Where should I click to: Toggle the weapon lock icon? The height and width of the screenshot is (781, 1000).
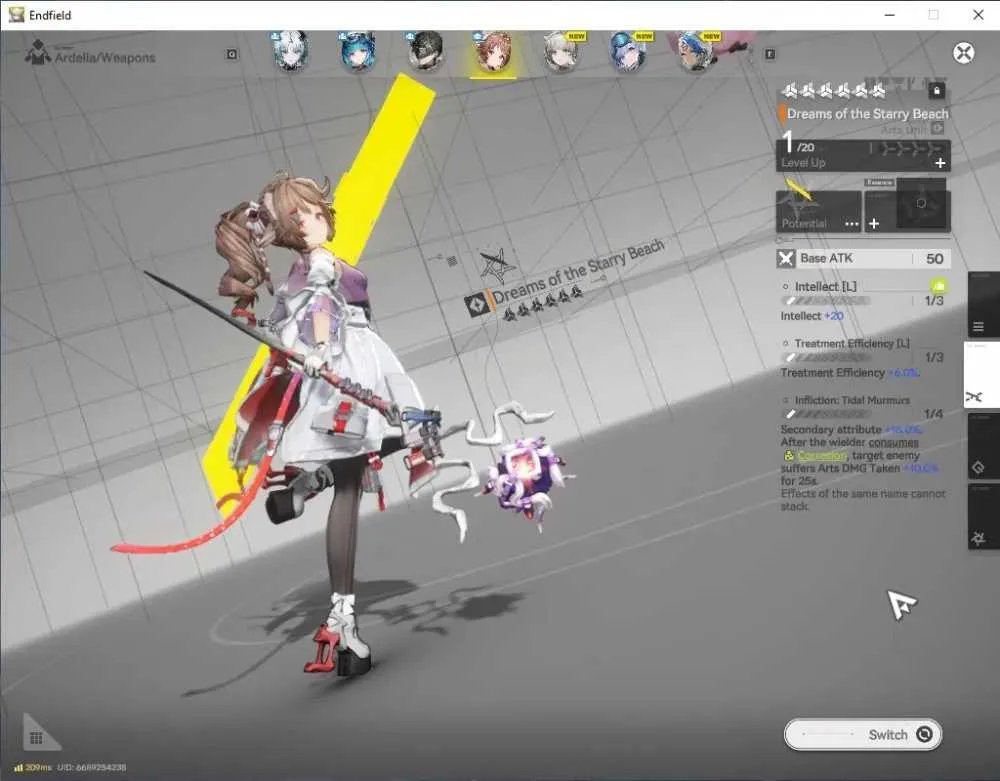936,91
